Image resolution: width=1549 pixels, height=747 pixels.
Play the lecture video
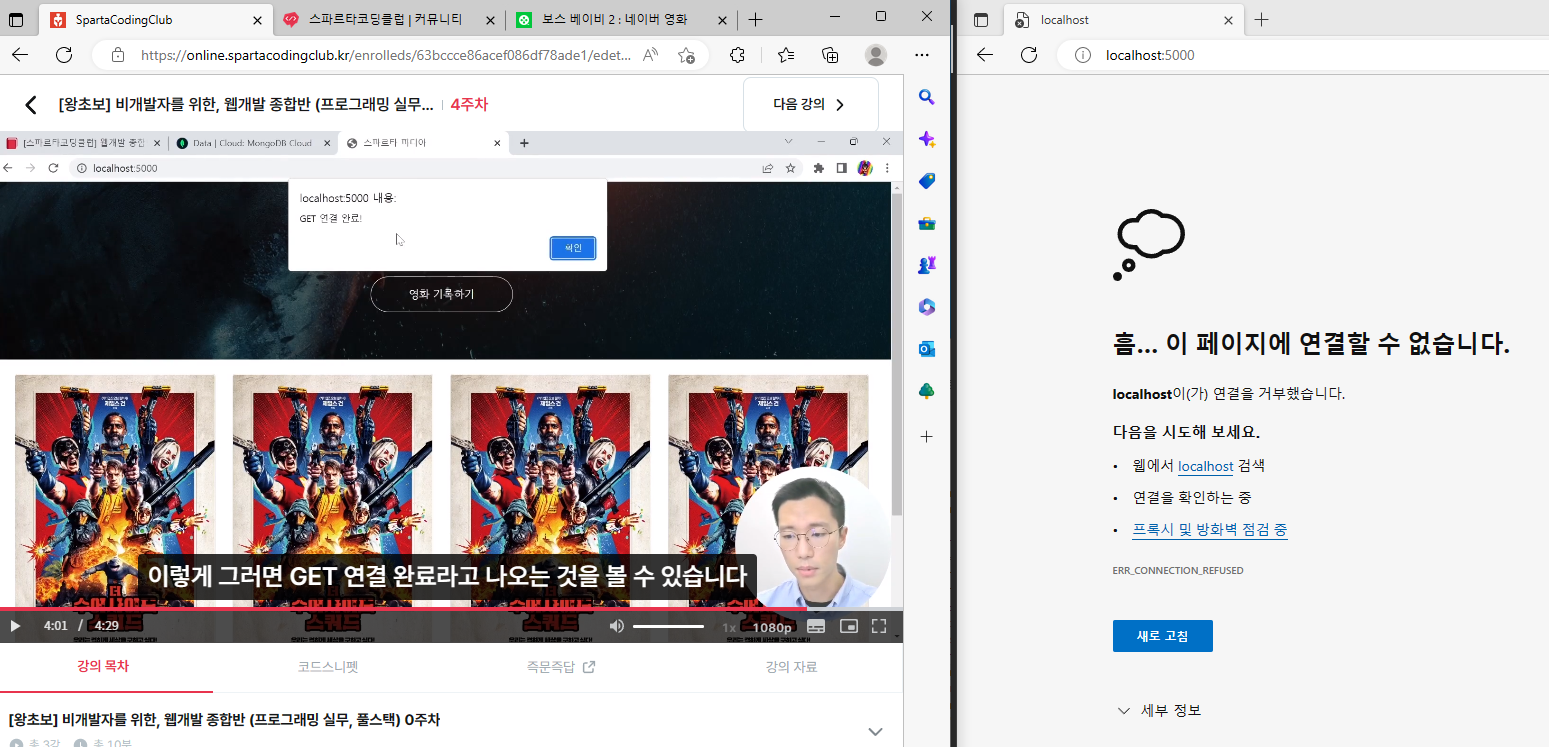click(x=15, y=627)
